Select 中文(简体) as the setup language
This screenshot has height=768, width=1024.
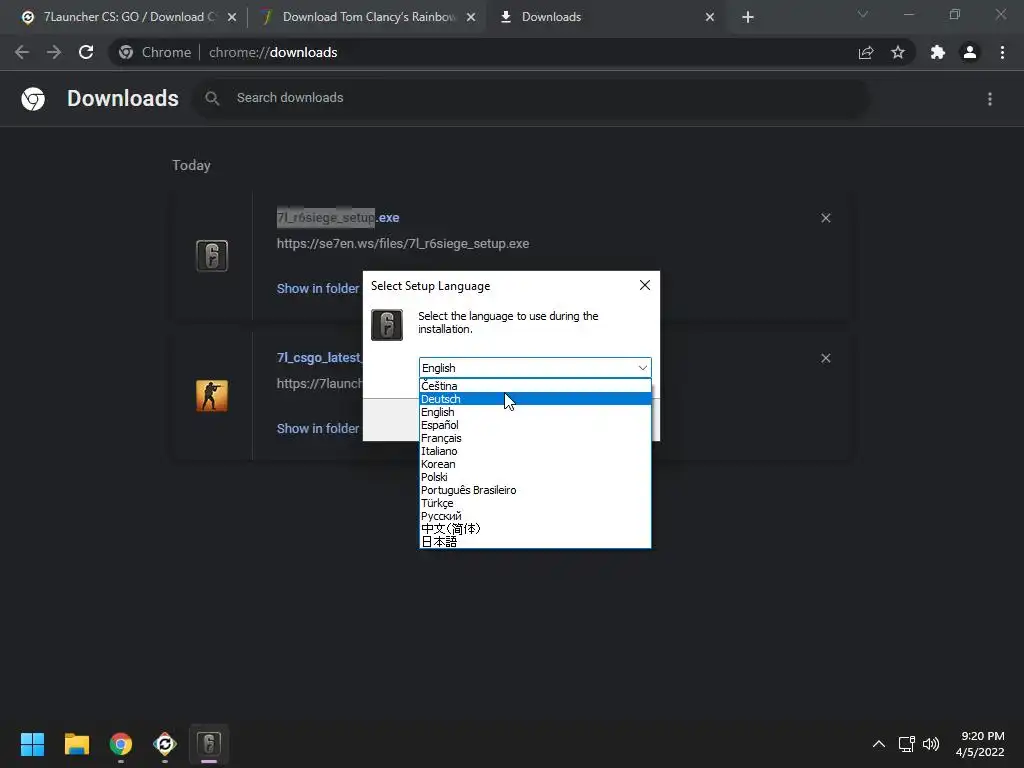[x=535, y=529]
